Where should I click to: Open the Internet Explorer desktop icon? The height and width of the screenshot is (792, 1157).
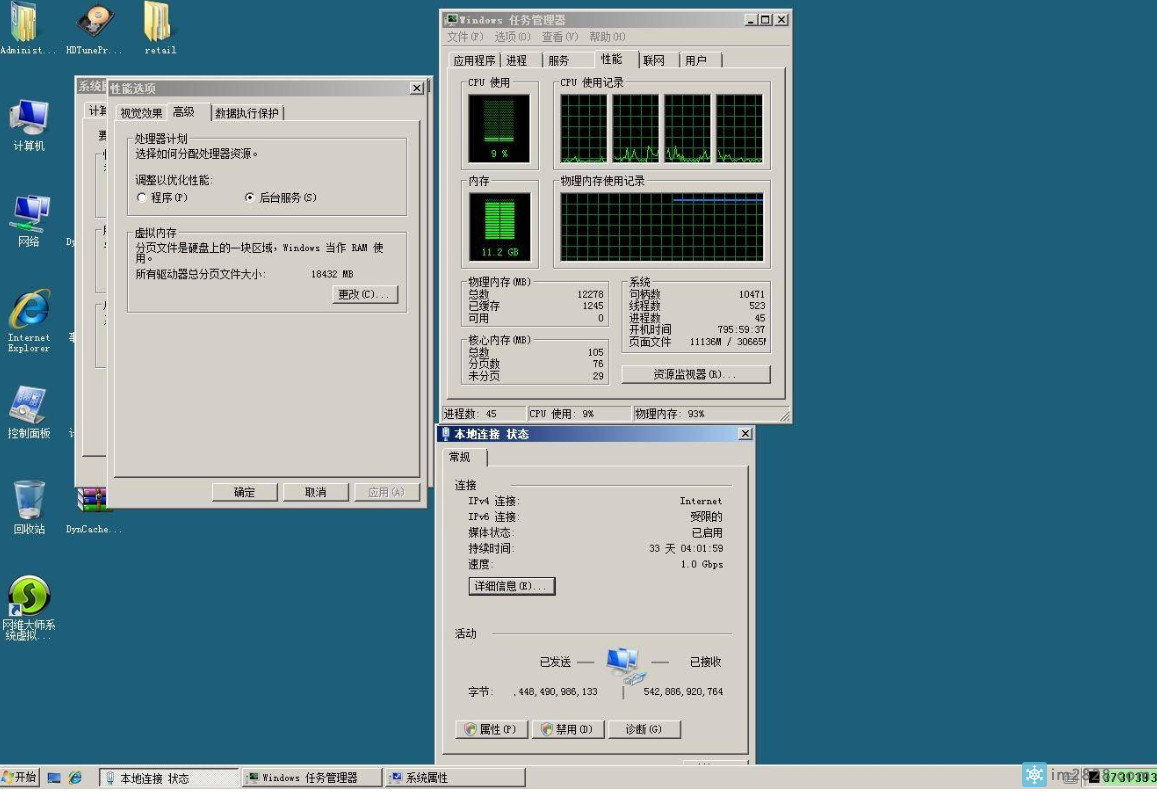pyautogui.click(x=29, y=312)
